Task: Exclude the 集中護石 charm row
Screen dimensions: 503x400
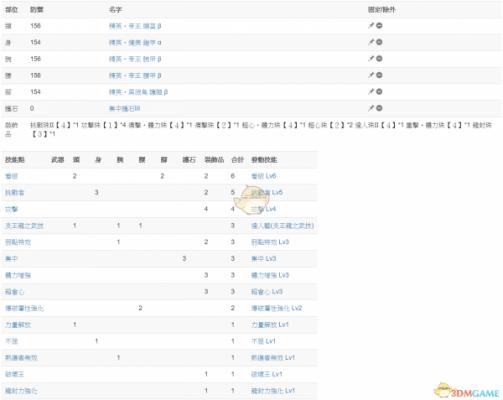Action: [x=379, y=108]
